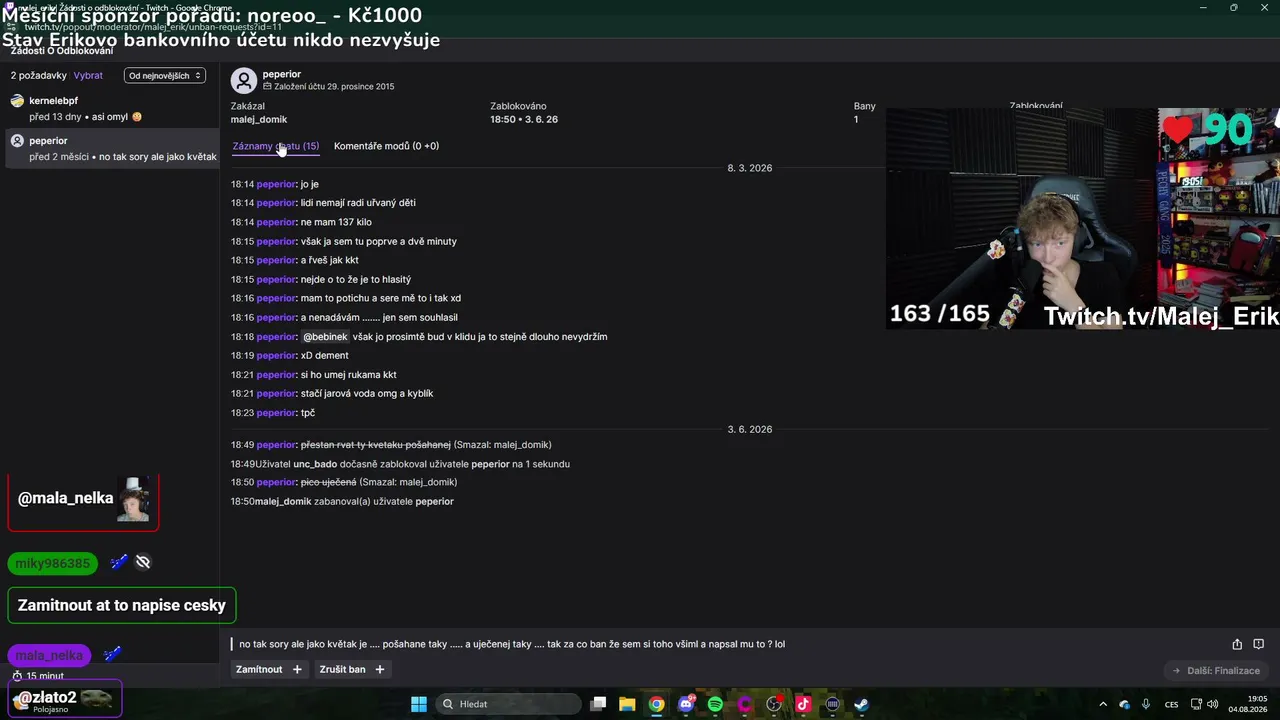Open Steam from the taskbar

click(861, 704)
